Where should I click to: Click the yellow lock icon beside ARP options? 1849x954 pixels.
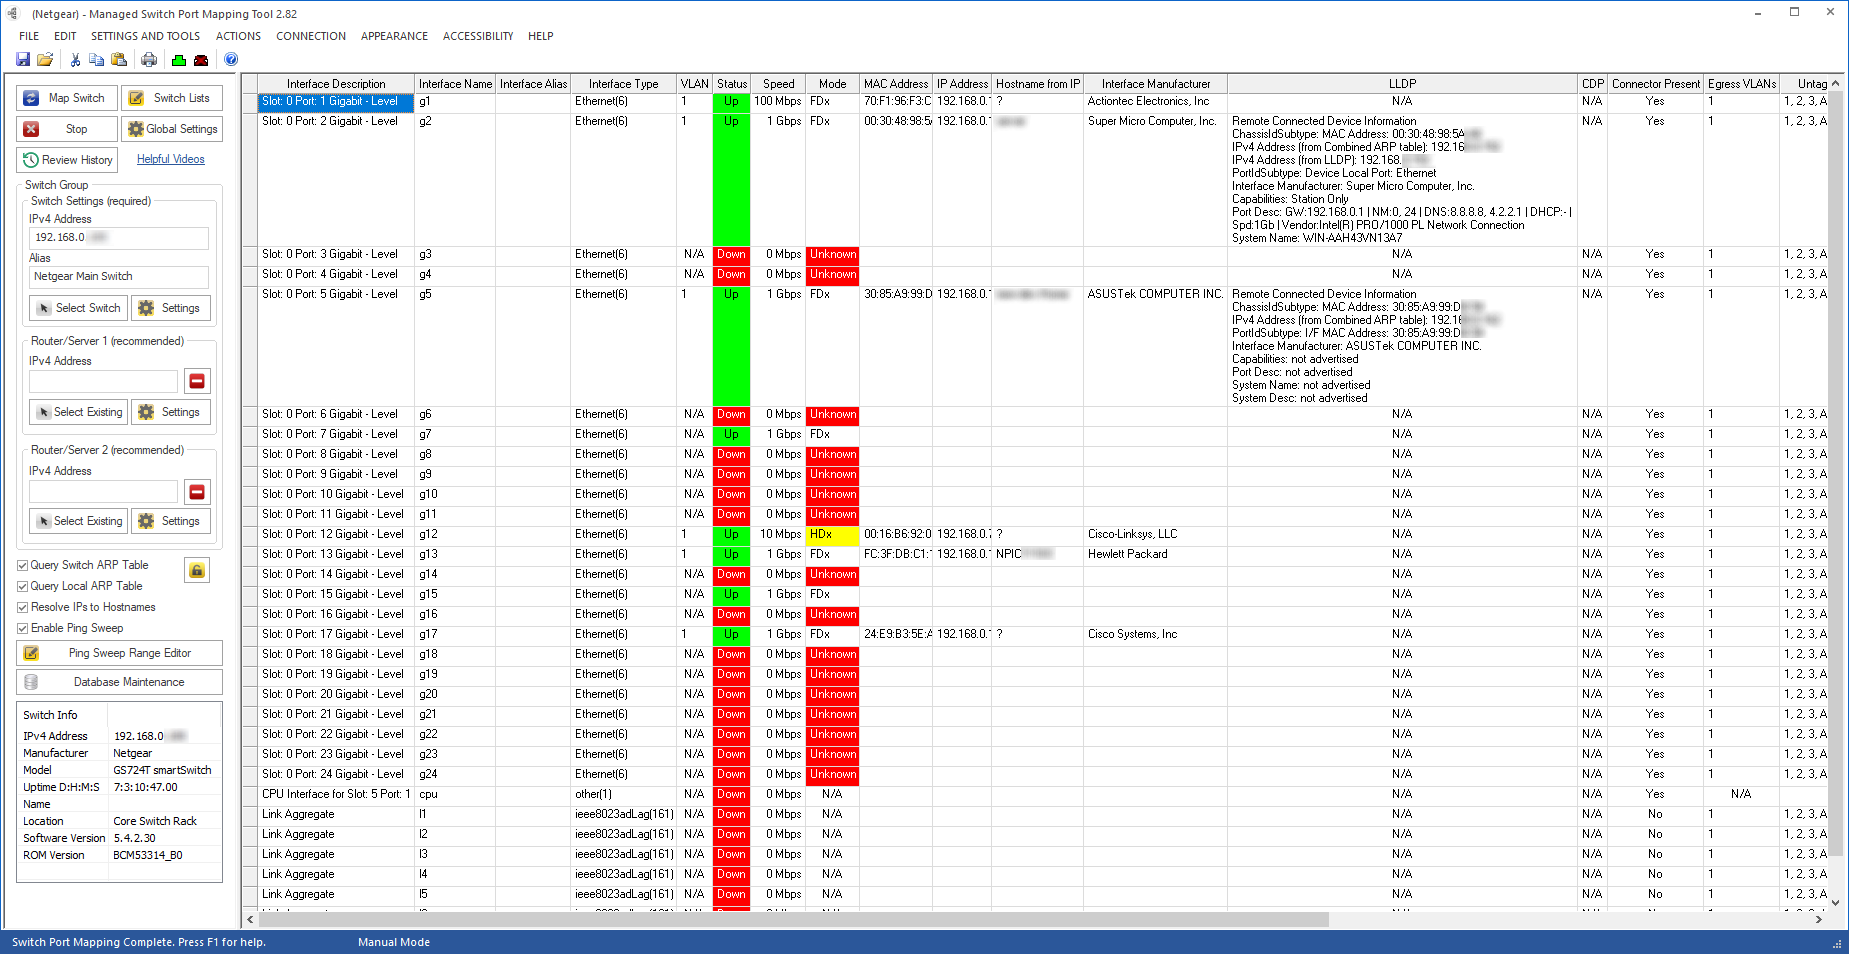coord(196,569)
